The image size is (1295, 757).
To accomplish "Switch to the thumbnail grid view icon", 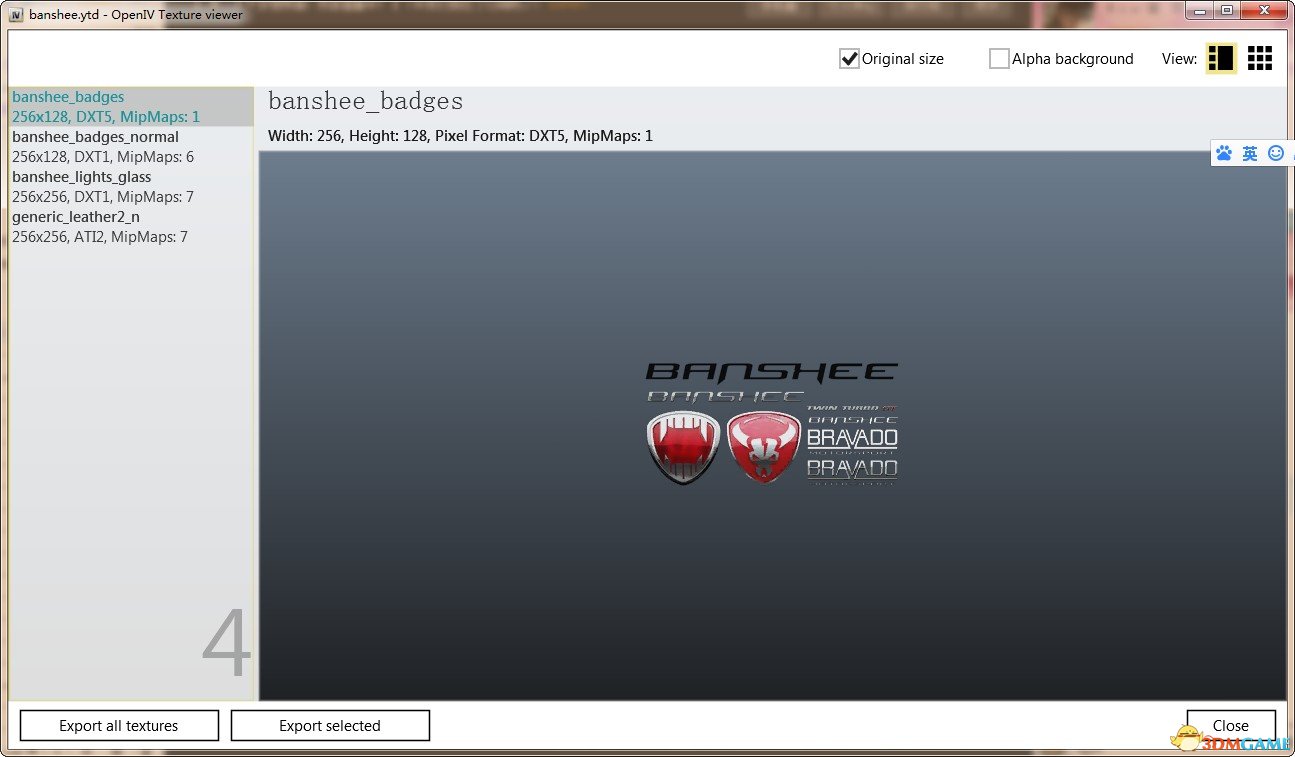I will click(x=1260, y=58).
